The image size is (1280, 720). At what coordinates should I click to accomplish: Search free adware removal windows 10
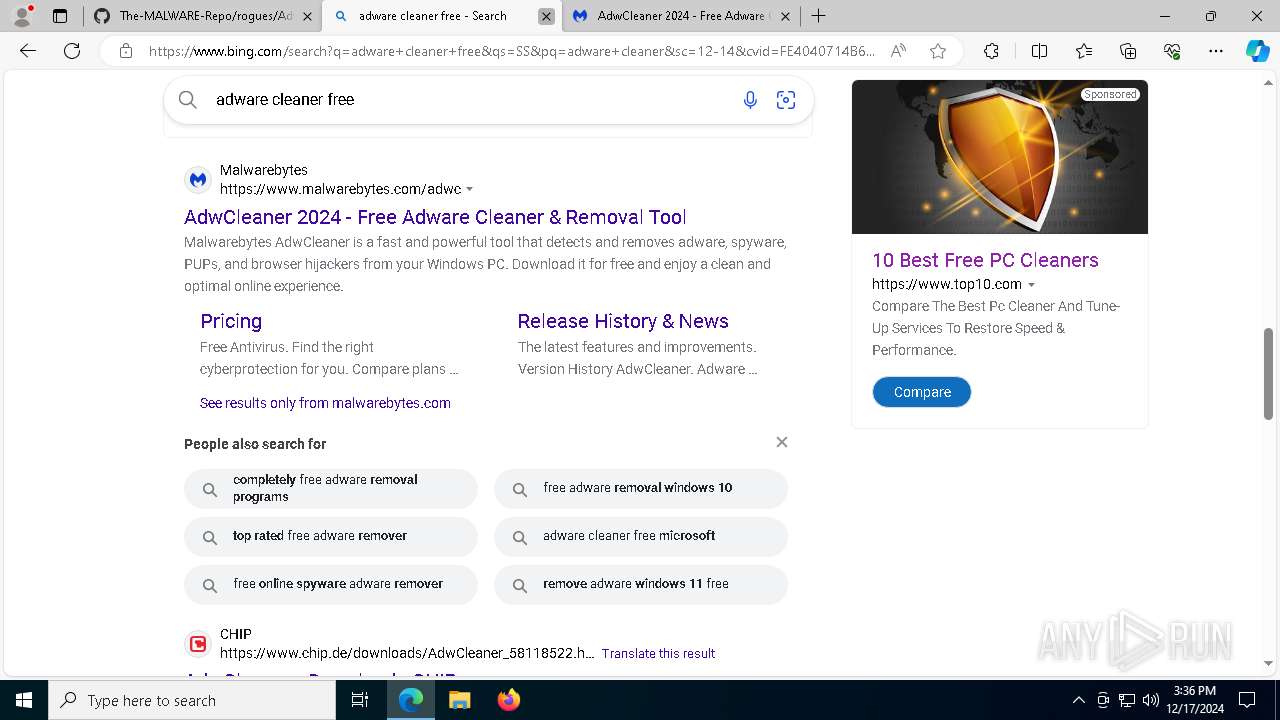click(641, 488)
